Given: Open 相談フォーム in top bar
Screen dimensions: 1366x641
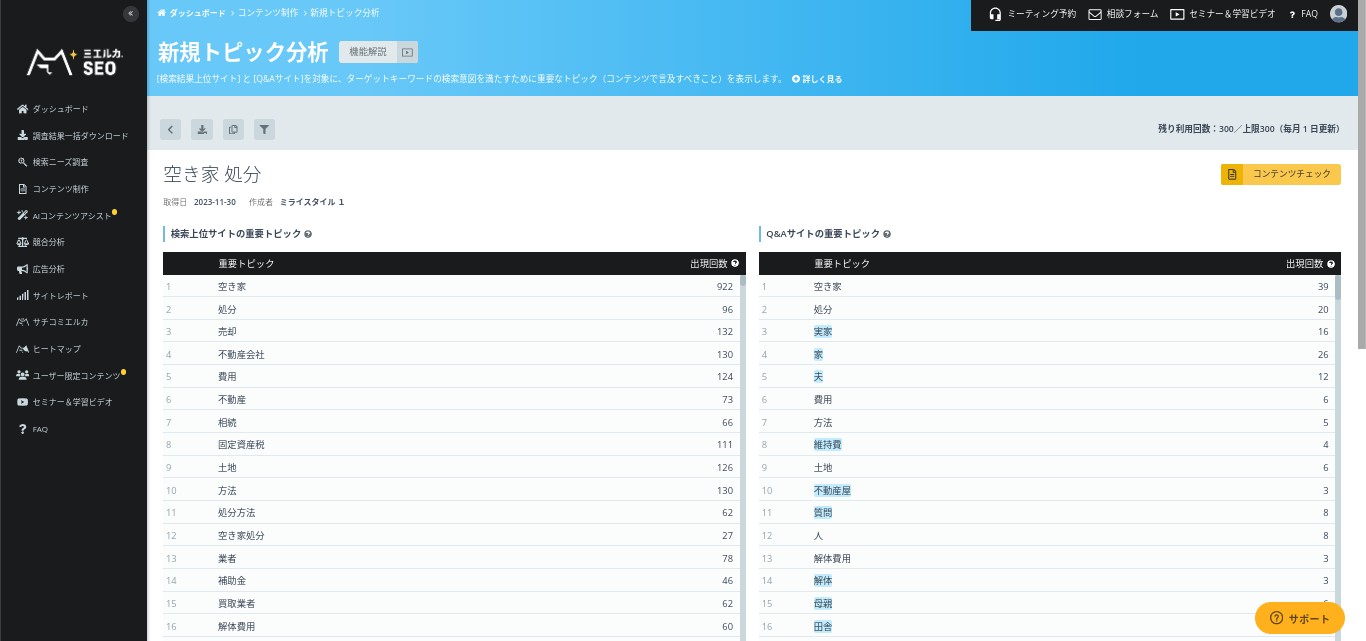Looking at the screenshot, I should click(1123, 15).
